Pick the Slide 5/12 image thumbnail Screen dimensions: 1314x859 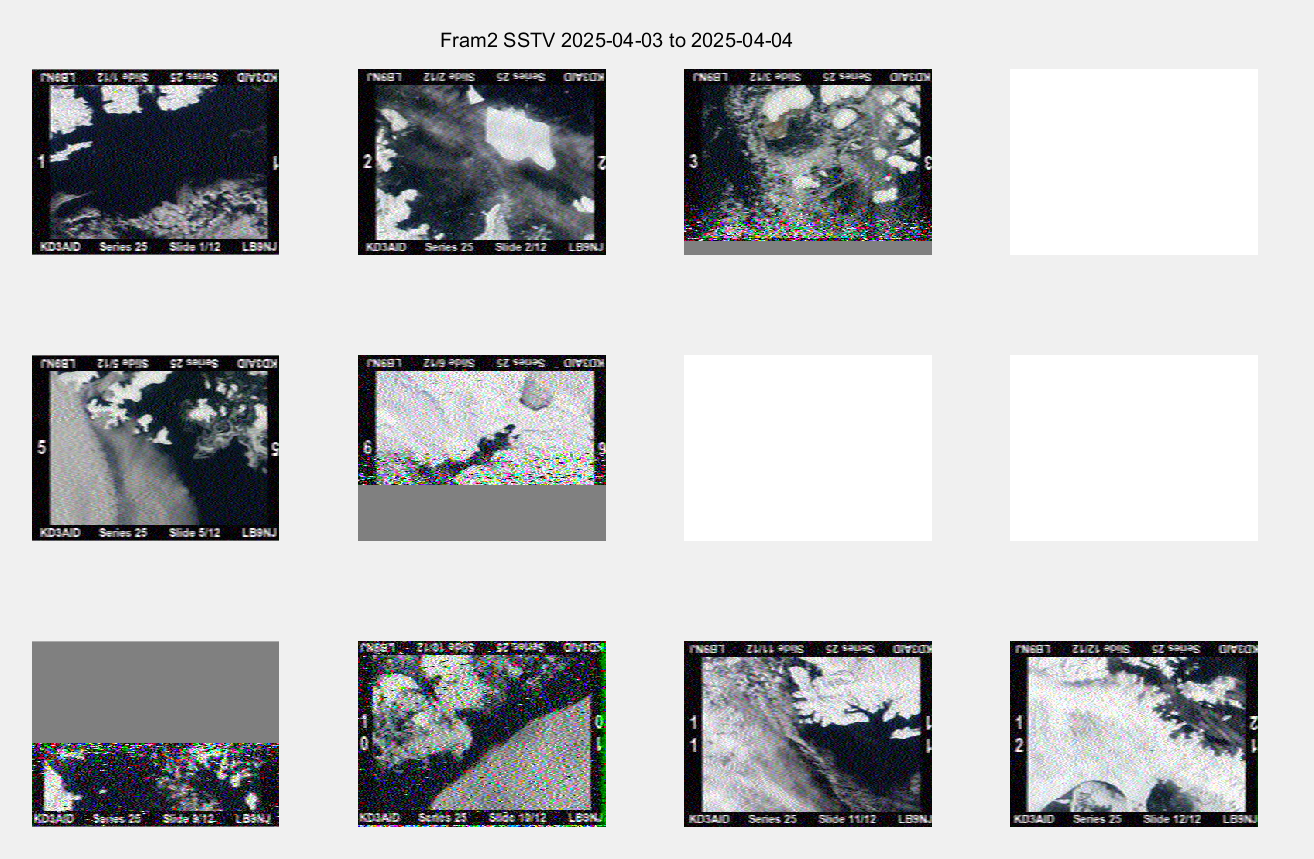point(155,447)
